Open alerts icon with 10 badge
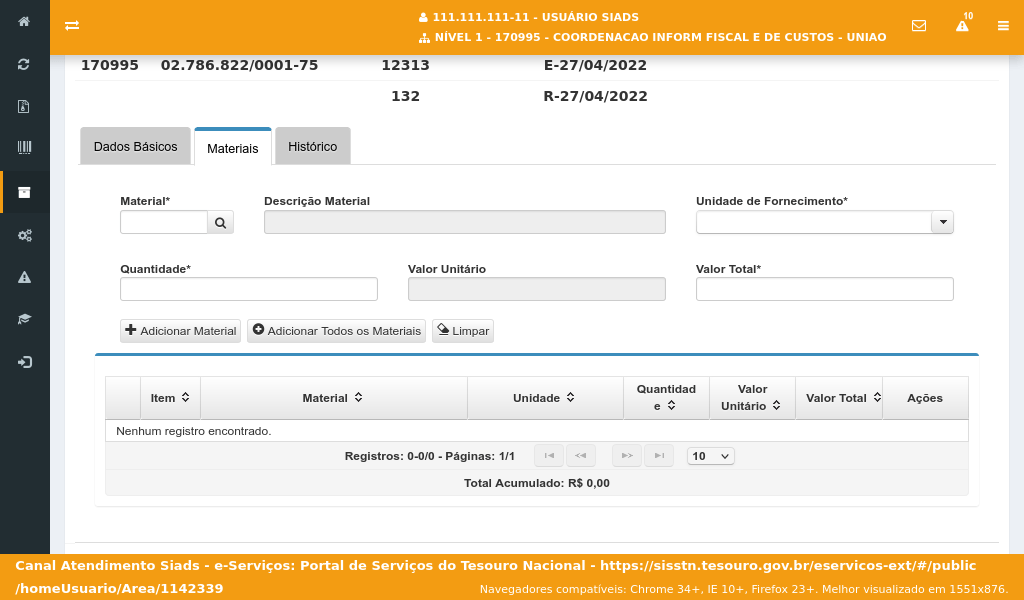 [x=963, y=25]
